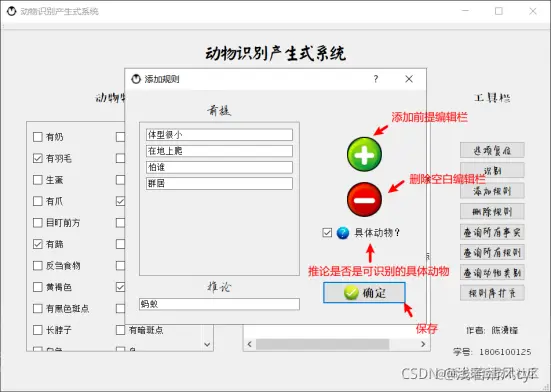The width and height of the screenshot is (551, 392).
Task: Check the 有爪 feature box
Action: 38,201
